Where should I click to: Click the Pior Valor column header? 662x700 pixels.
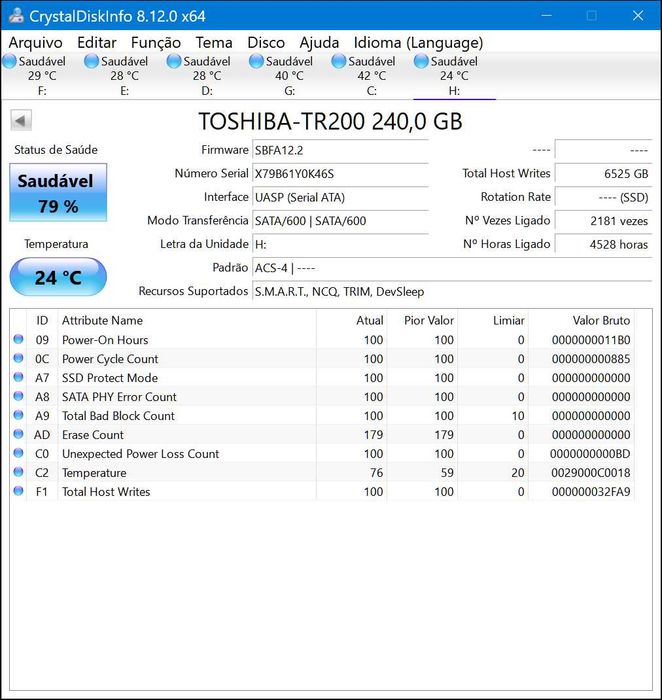click(x=422, y=321)
